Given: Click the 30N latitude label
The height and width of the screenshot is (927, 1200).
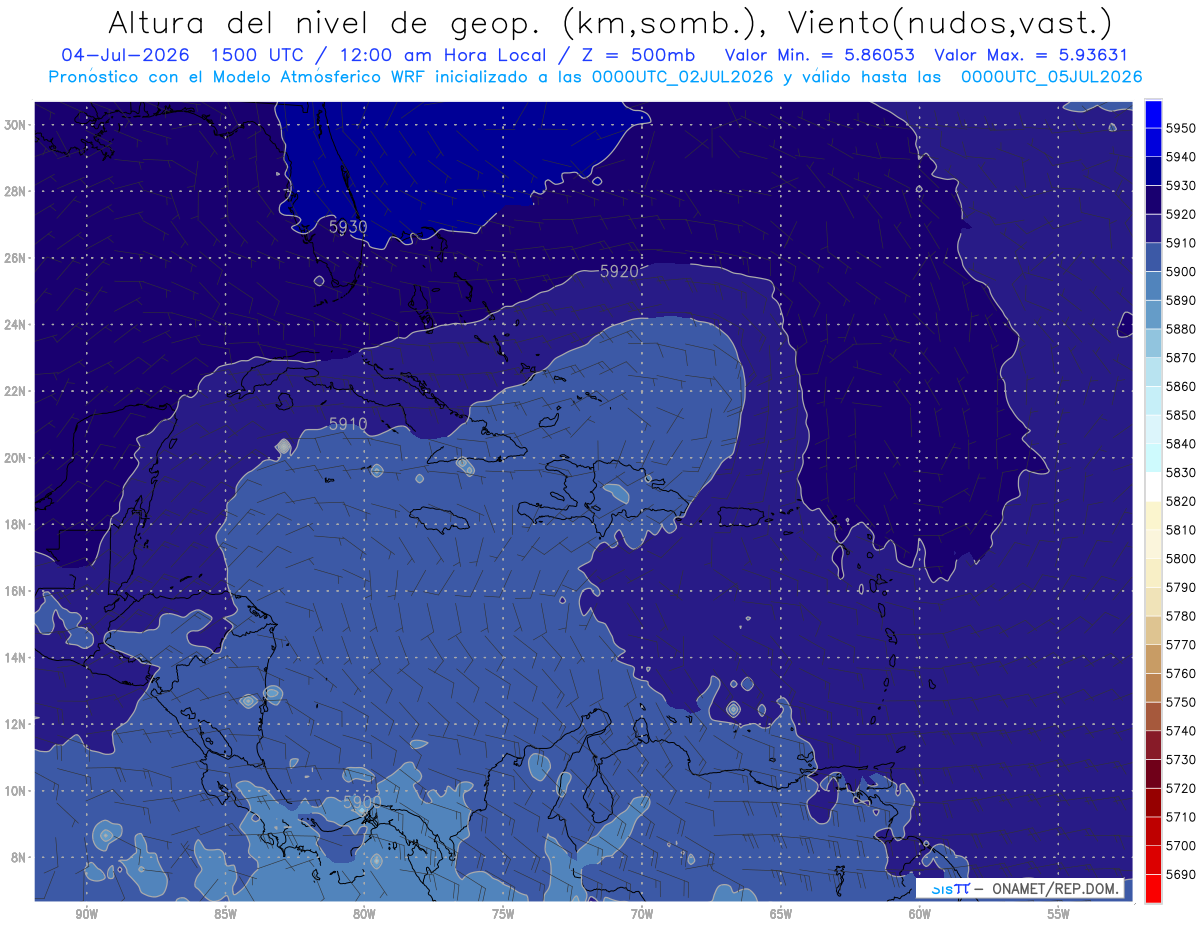Looking at the screenshot, I should click(x=16, y=125).
